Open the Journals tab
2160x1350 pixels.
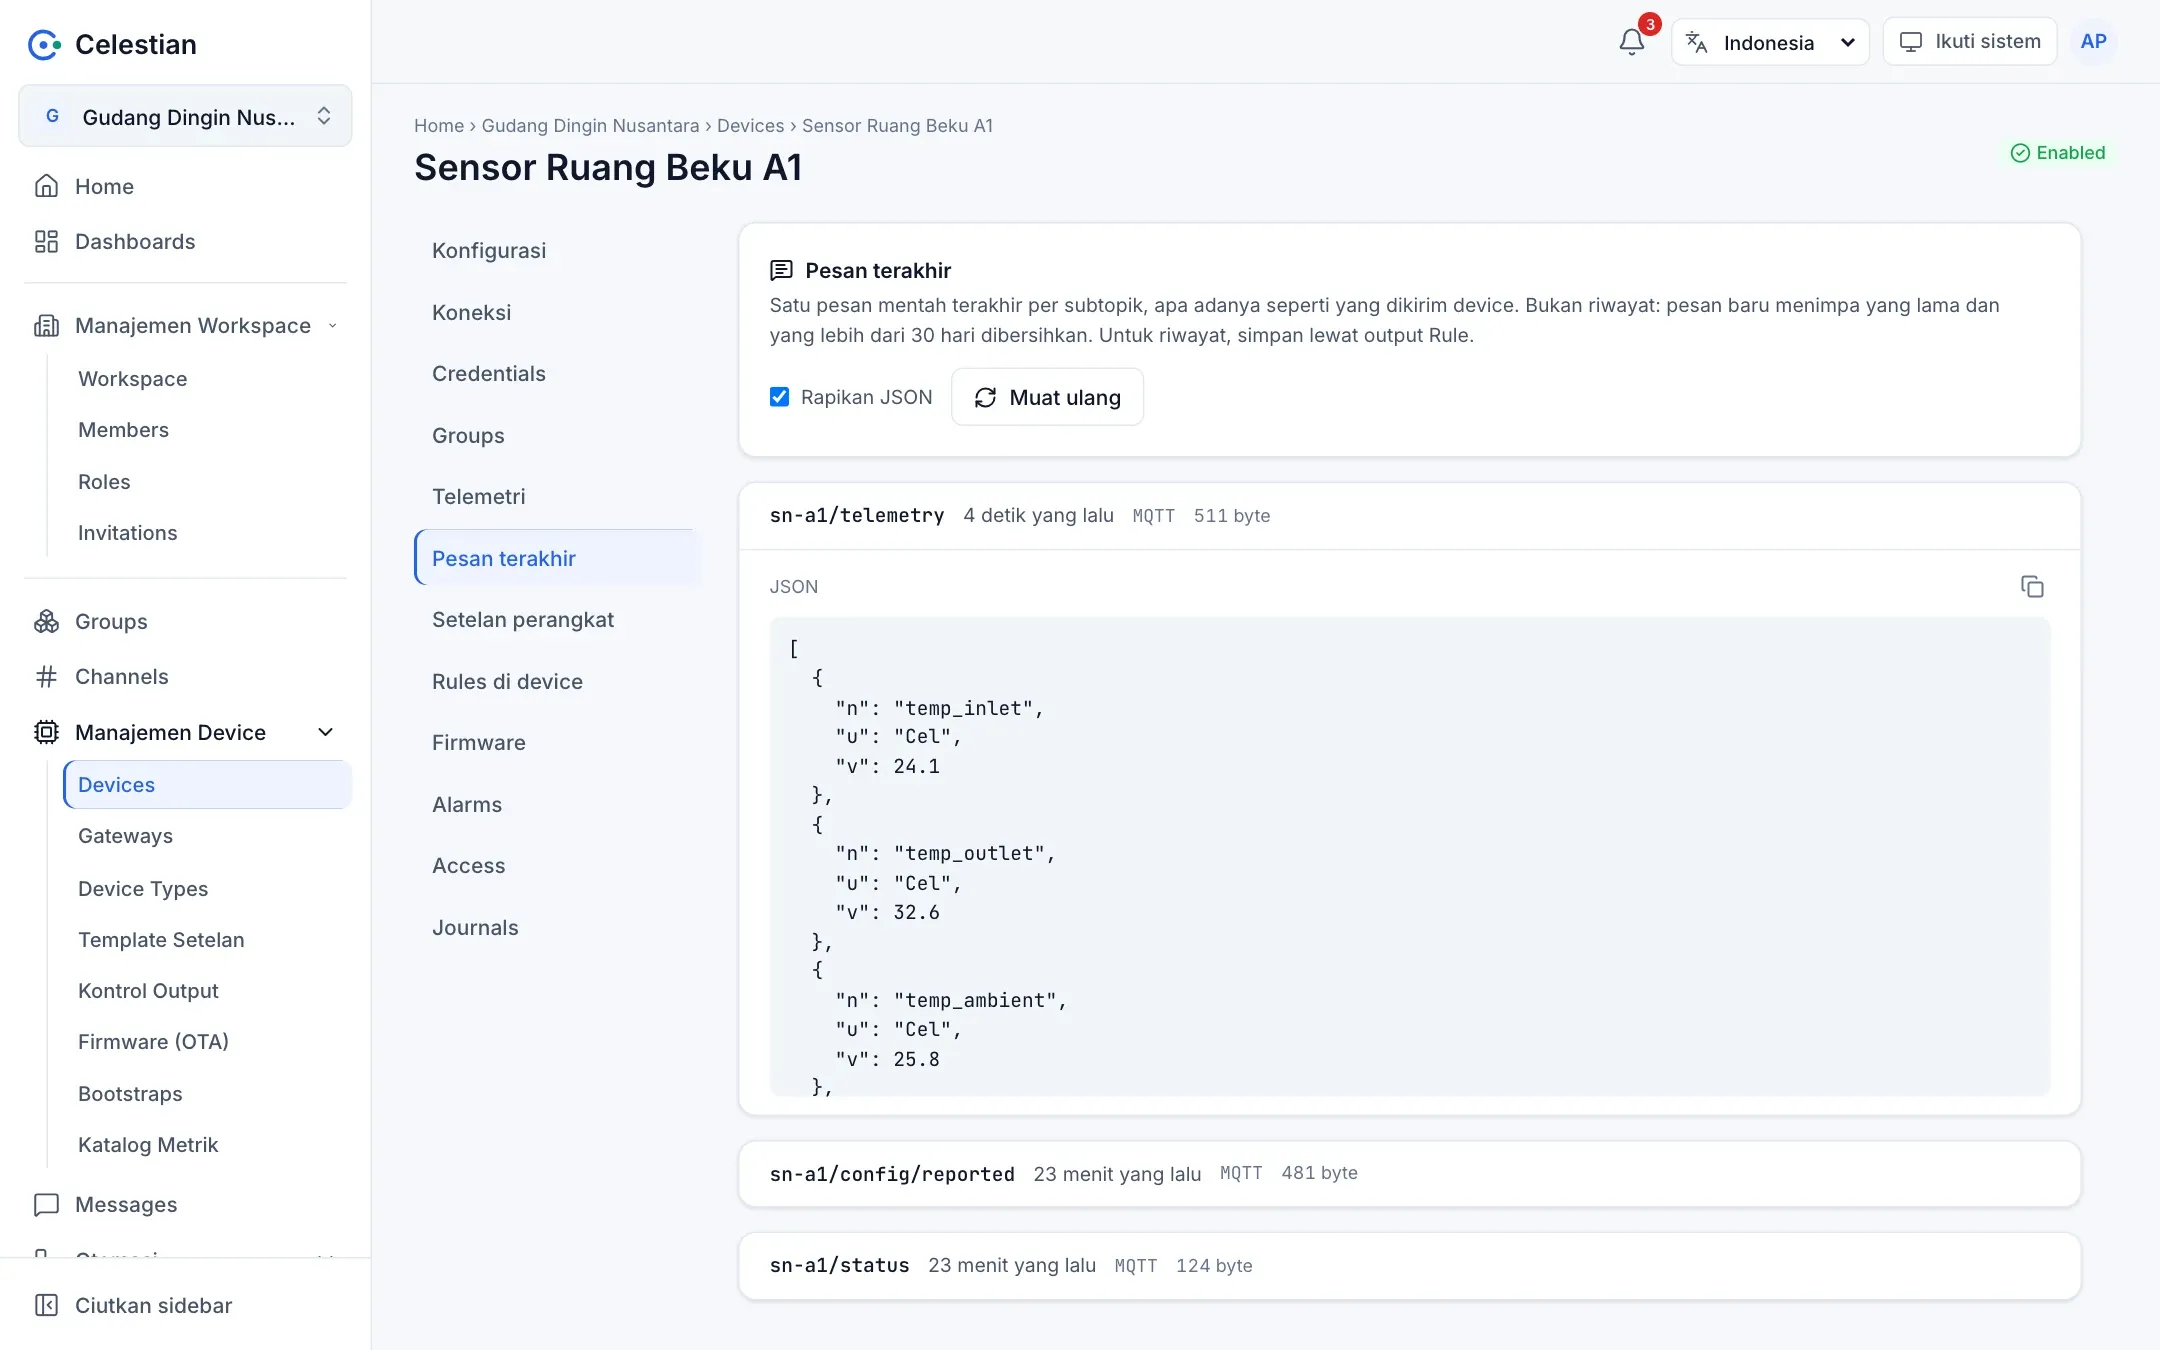point(556,928)
